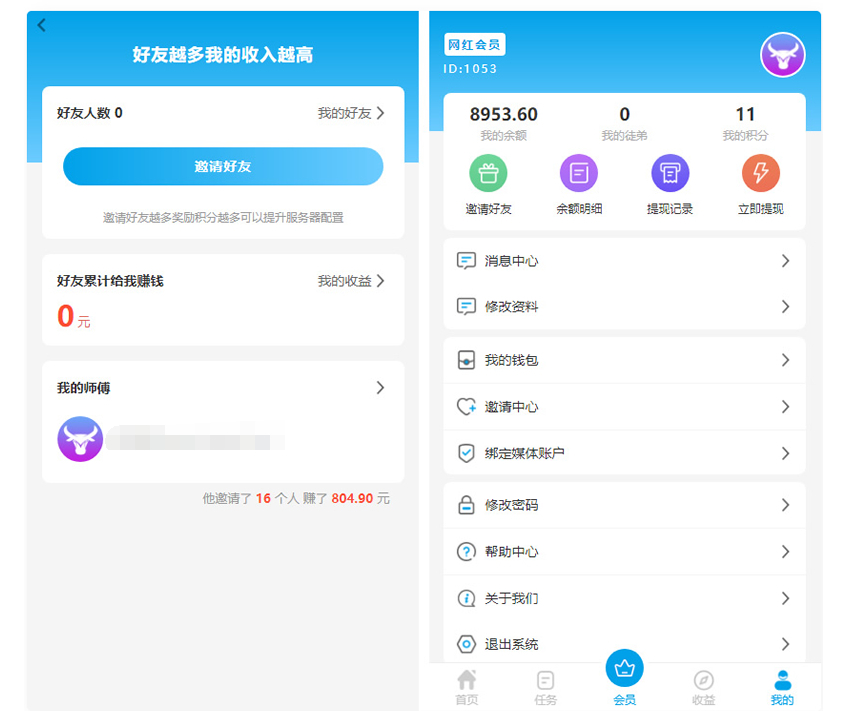Switch to 任务 tasks tab
The height and width of the screenshot is (711, 850).
(x=546, y=686)
